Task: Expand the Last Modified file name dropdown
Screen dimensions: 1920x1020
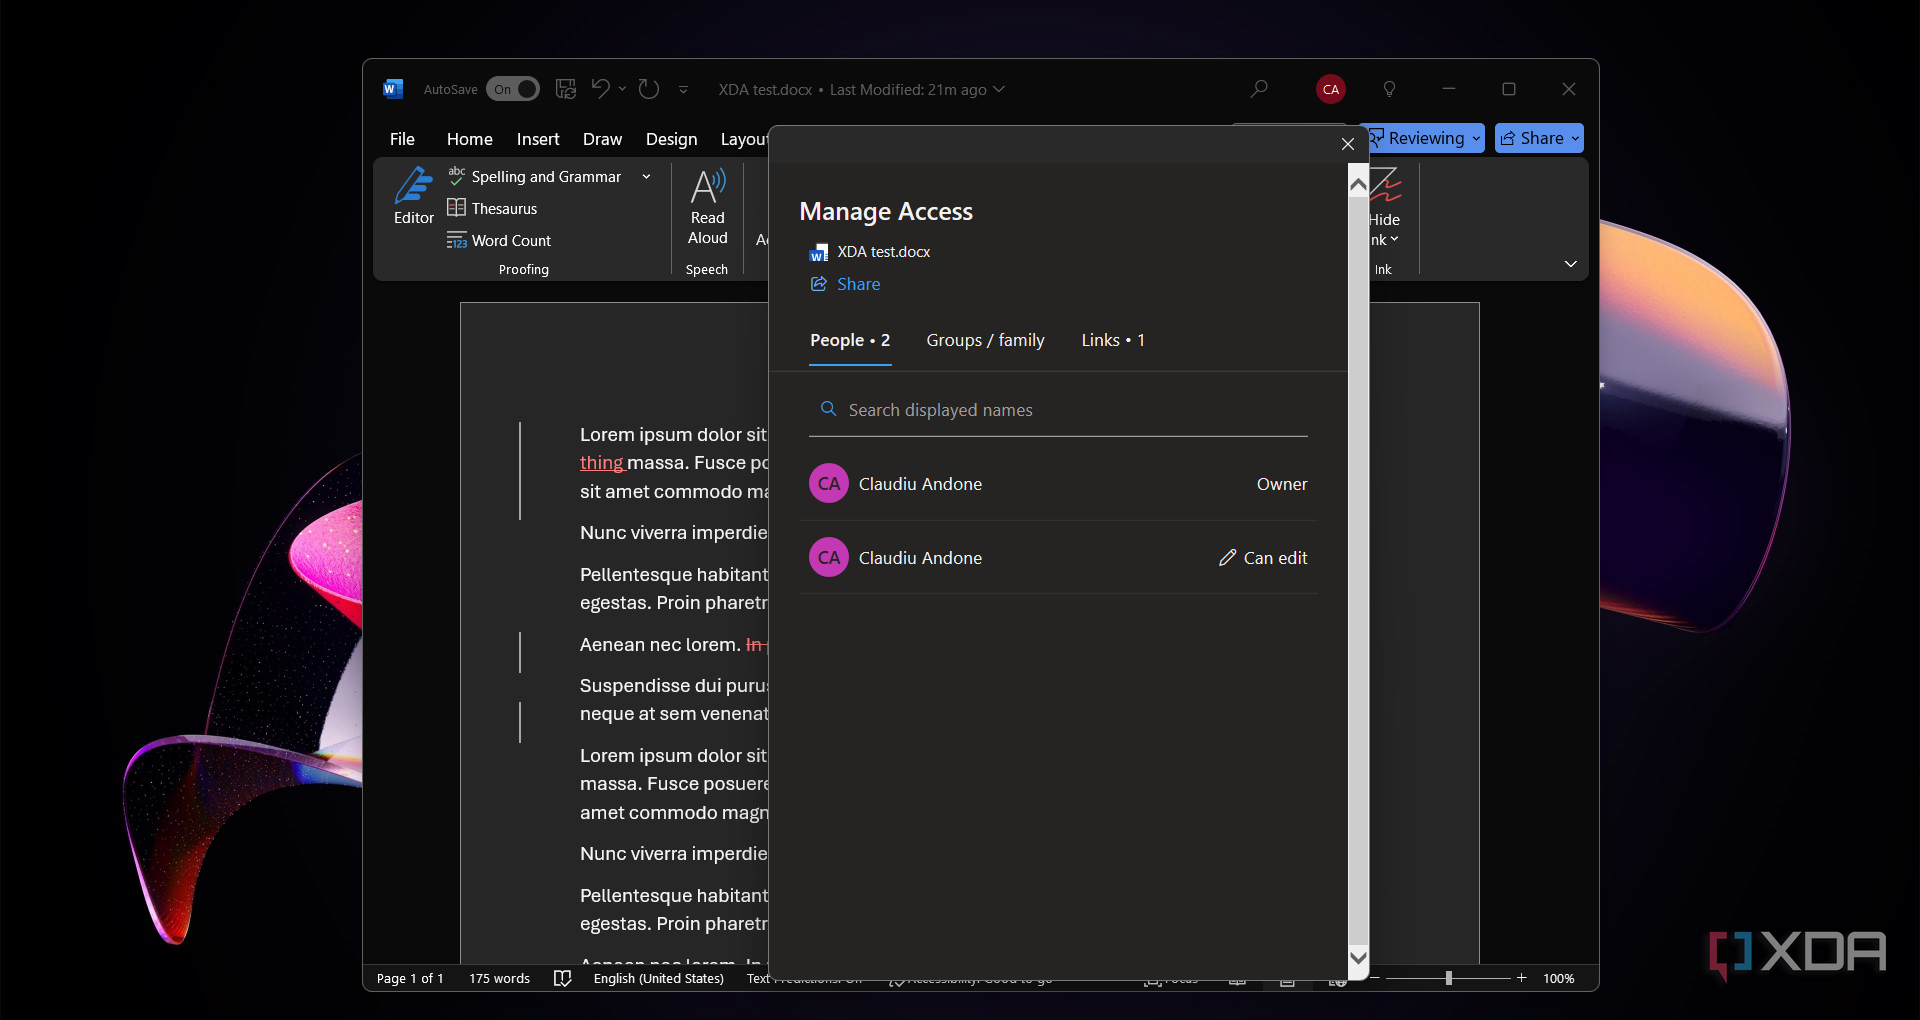Action: [x=999, y=89]
